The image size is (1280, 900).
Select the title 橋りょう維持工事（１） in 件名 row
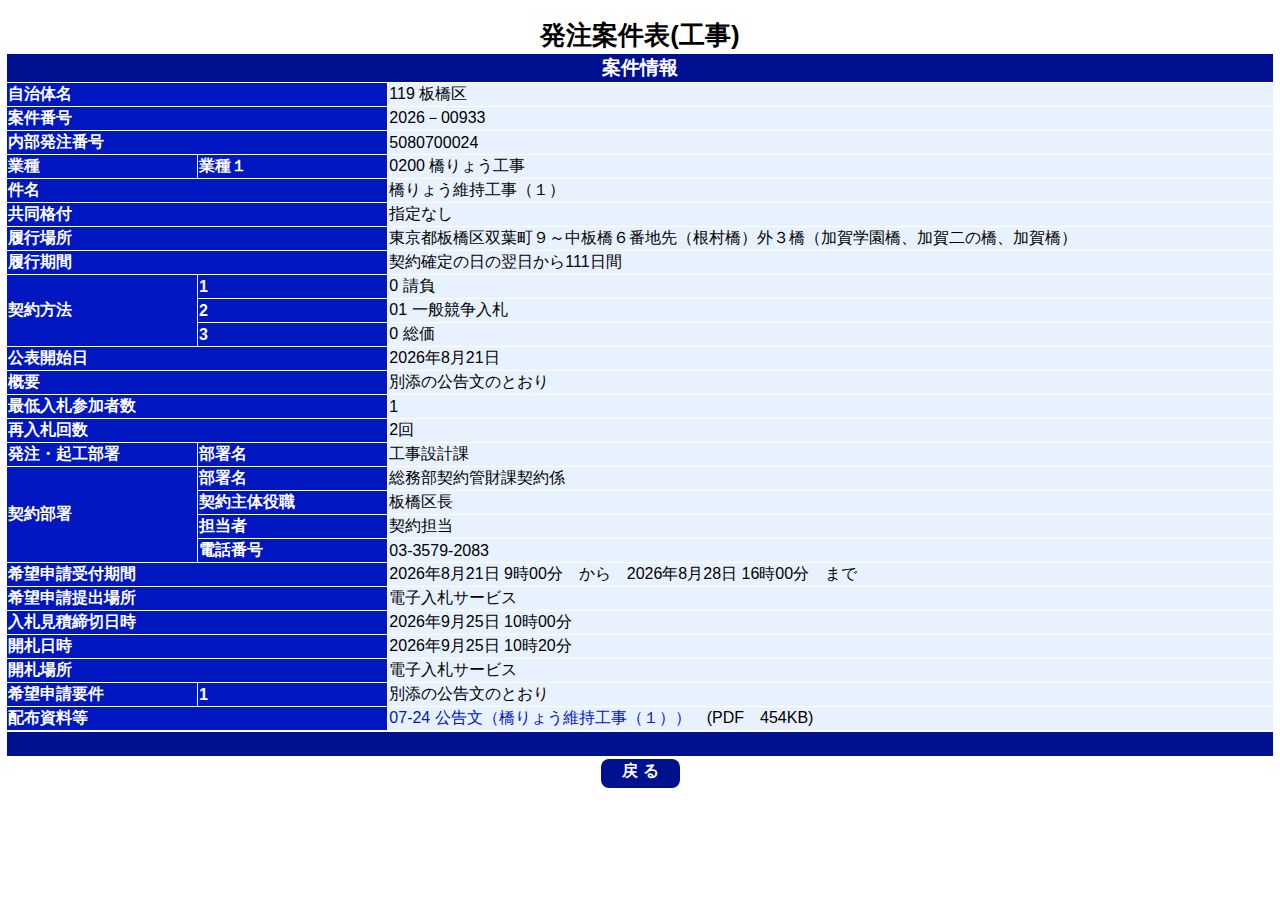point(475,190)
